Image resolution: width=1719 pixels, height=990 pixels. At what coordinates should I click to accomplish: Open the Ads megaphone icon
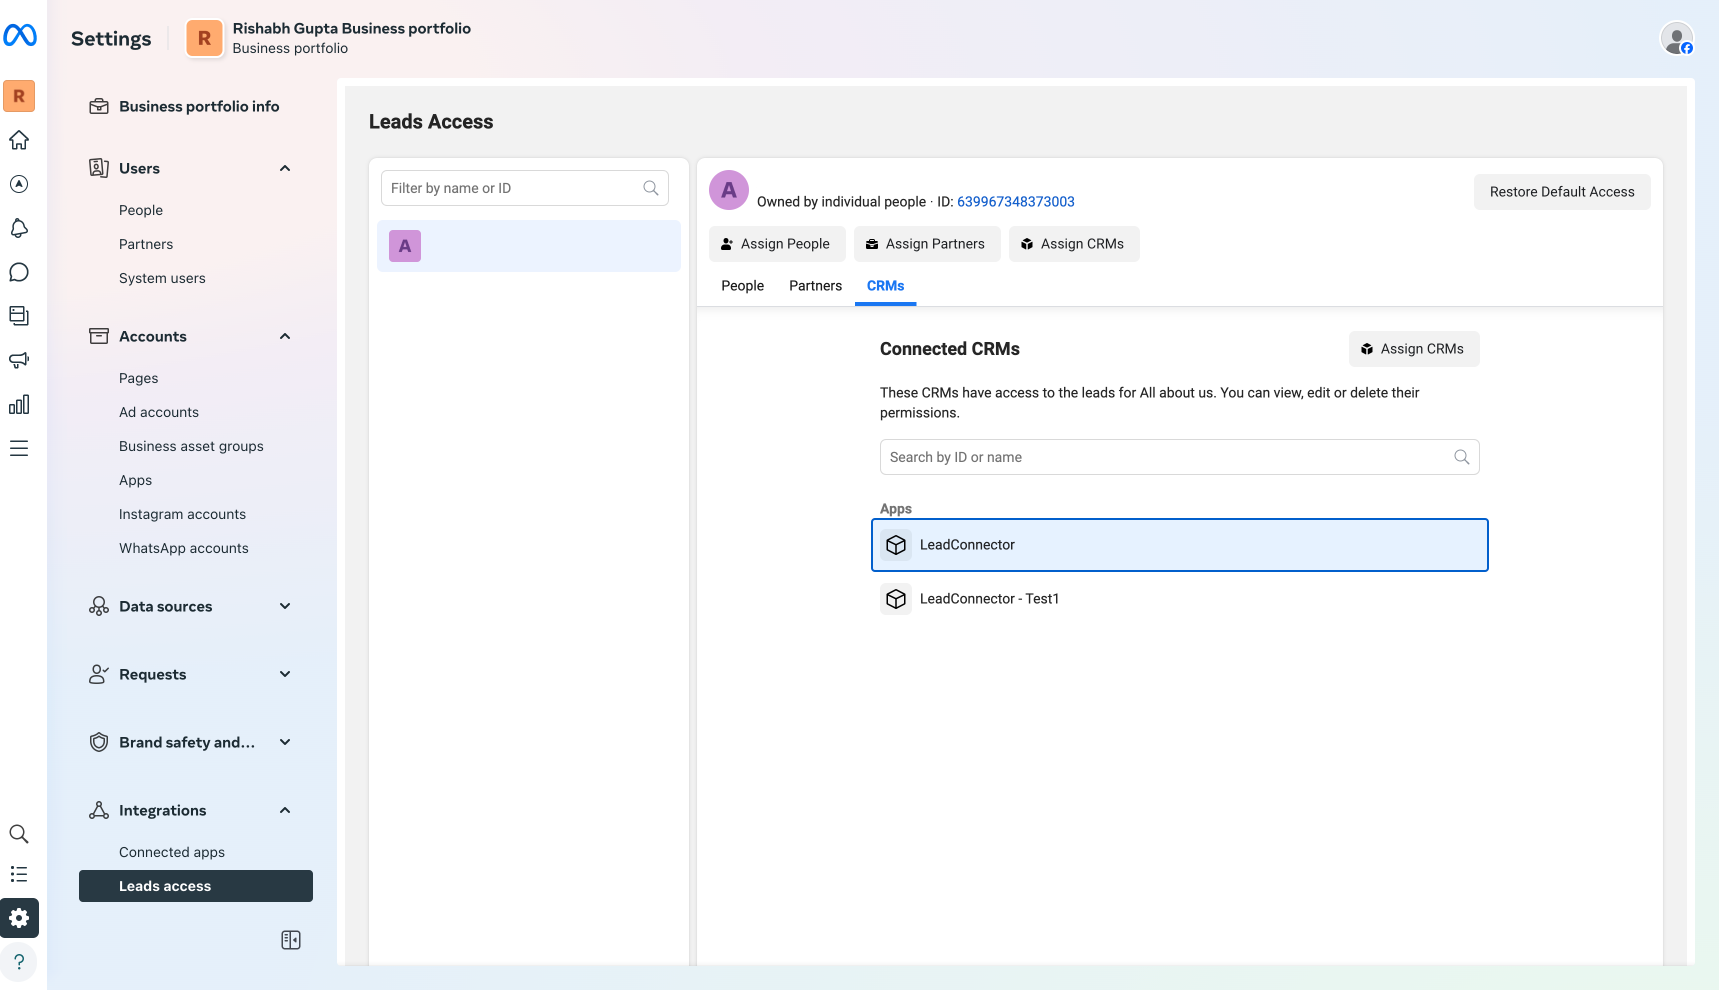pyautogui.click(x=19, y=360)
